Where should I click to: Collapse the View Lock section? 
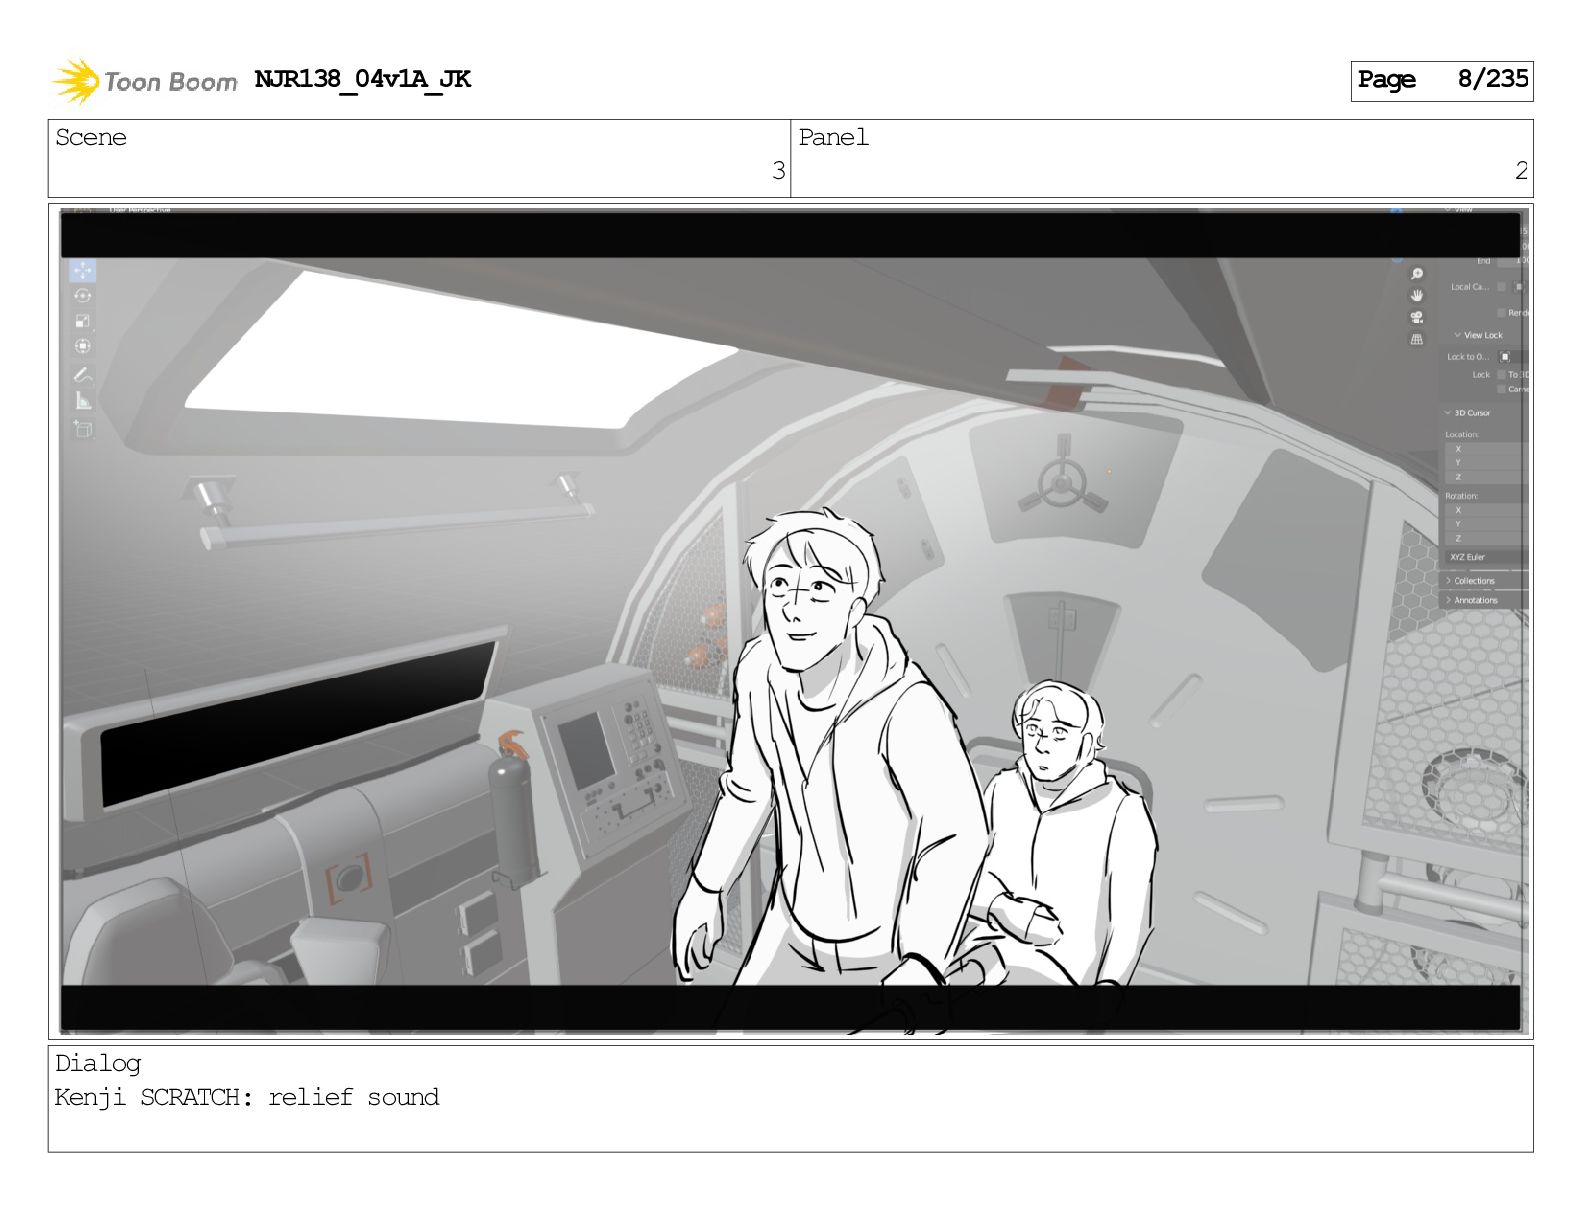[x=1478, y=335]
